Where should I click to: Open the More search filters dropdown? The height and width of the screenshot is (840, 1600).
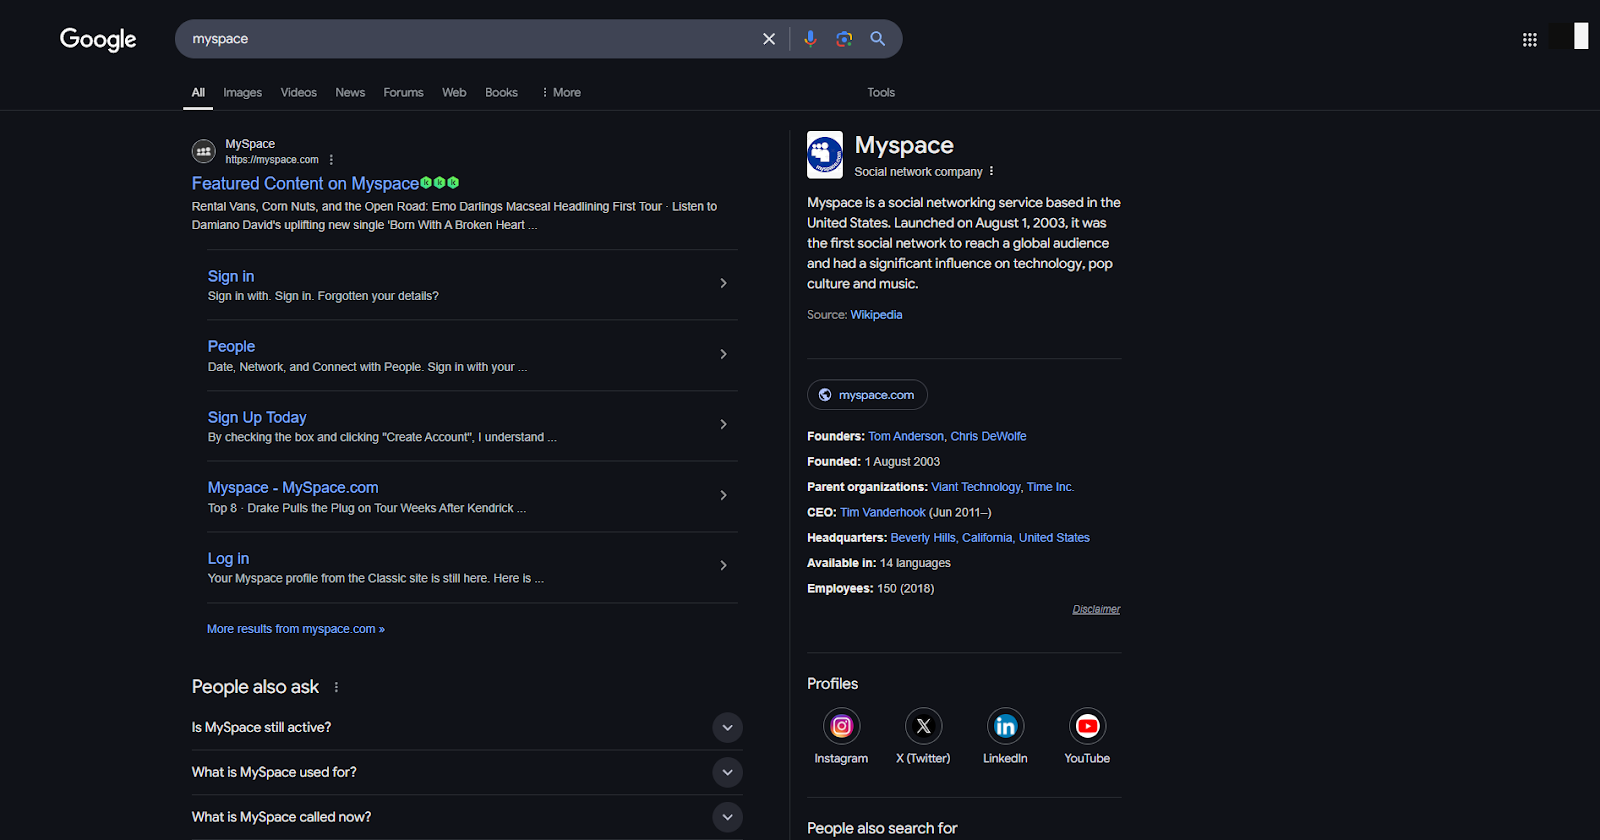point(561,92)
